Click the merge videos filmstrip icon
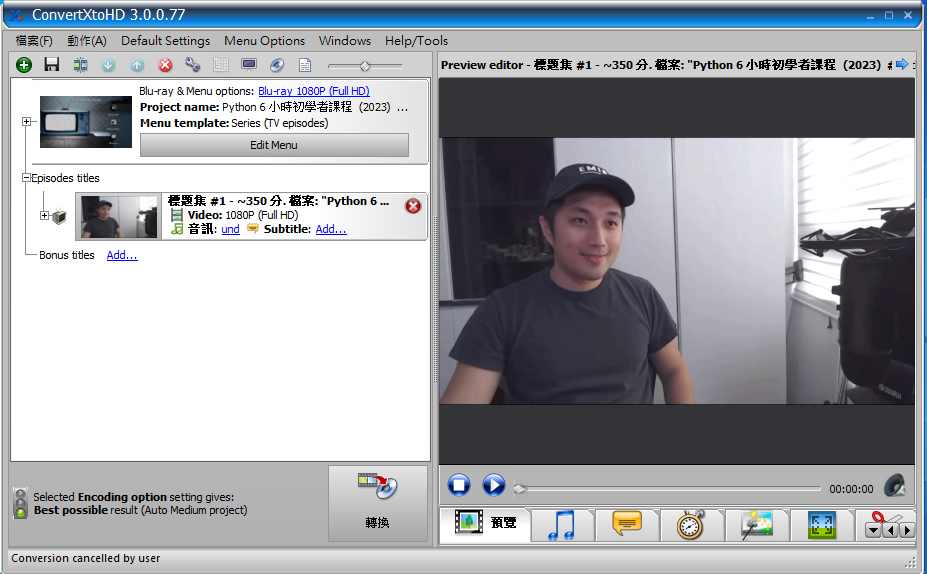The width and height of the screenshot is (927, 574). click(x=80, y=65)
